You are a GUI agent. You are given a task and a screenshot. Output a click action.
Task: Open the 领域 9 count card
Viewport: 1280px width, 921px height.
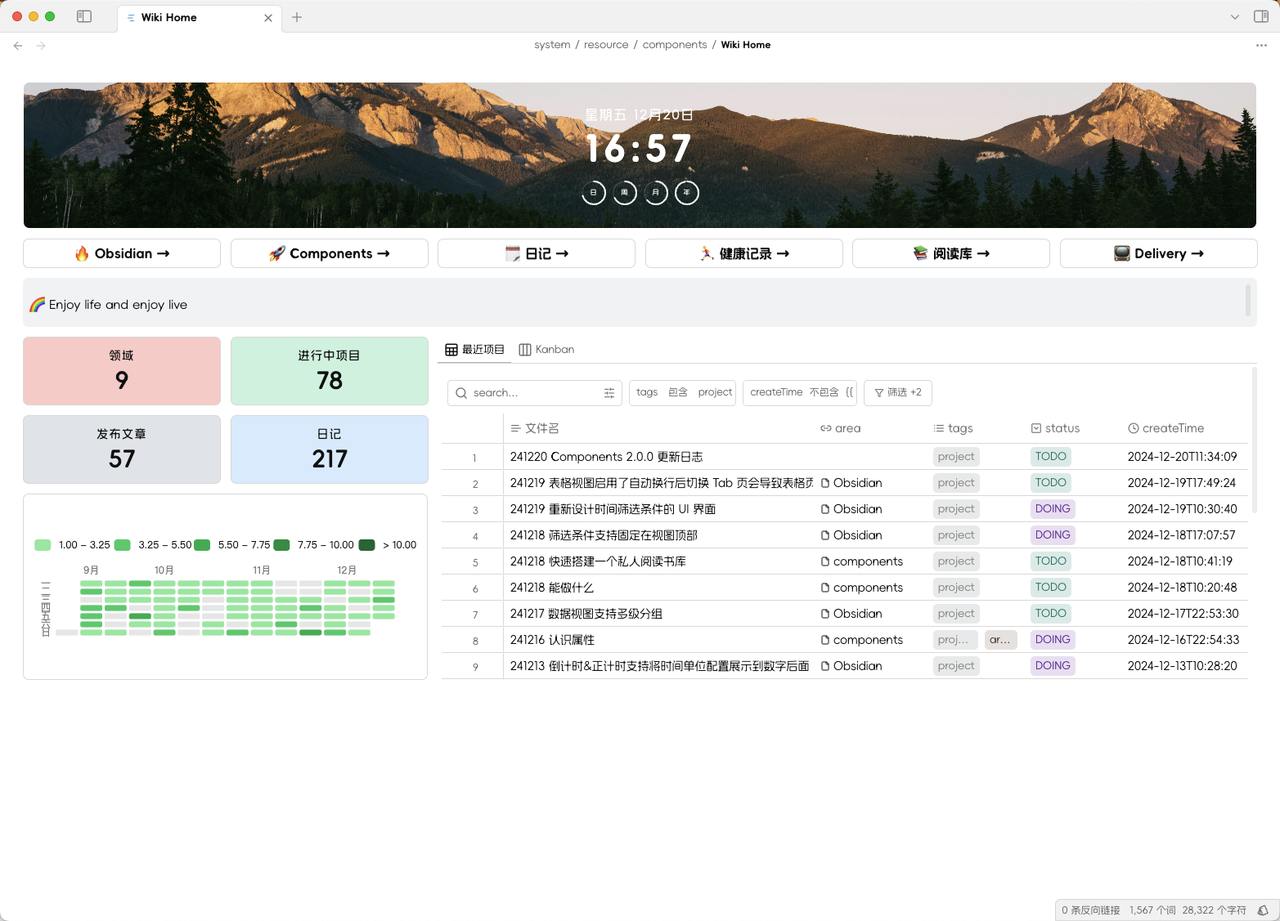pyautogui.click(x=122, y=371)
